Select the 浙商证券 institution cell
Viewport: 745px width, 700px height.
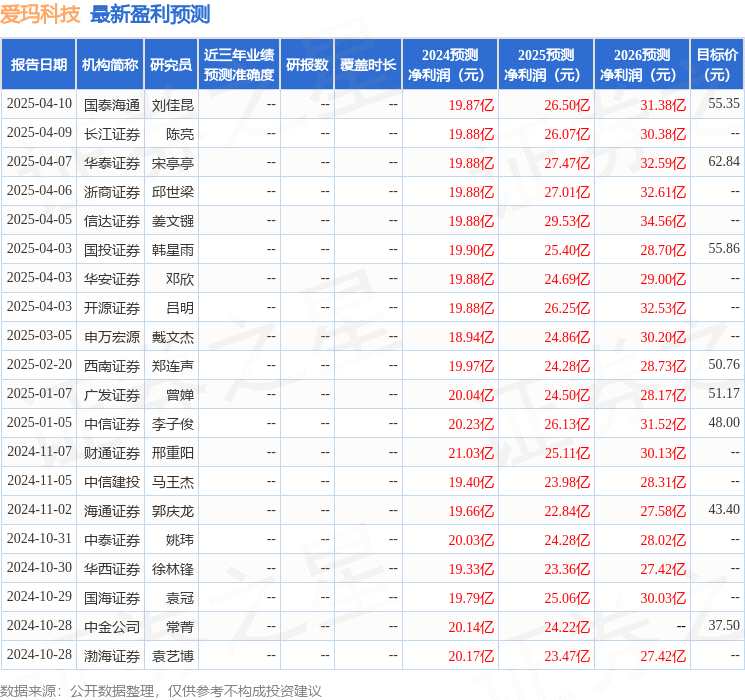(112, 192)
